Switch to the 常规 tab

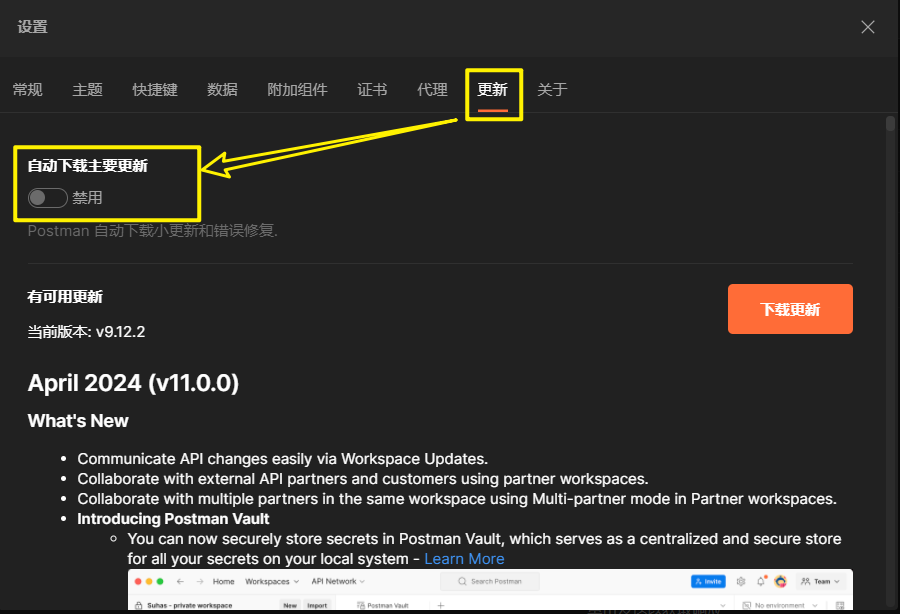[28, 90]
